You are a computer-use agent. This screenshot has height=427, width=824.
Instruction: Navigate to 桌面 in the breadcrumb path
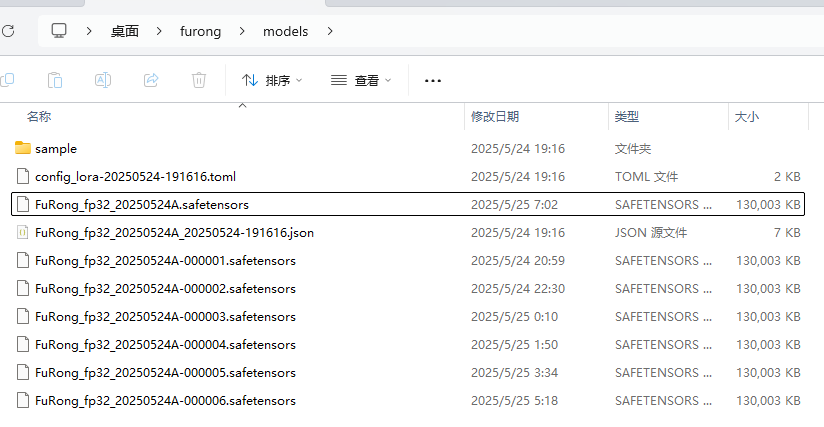[125, 31]
